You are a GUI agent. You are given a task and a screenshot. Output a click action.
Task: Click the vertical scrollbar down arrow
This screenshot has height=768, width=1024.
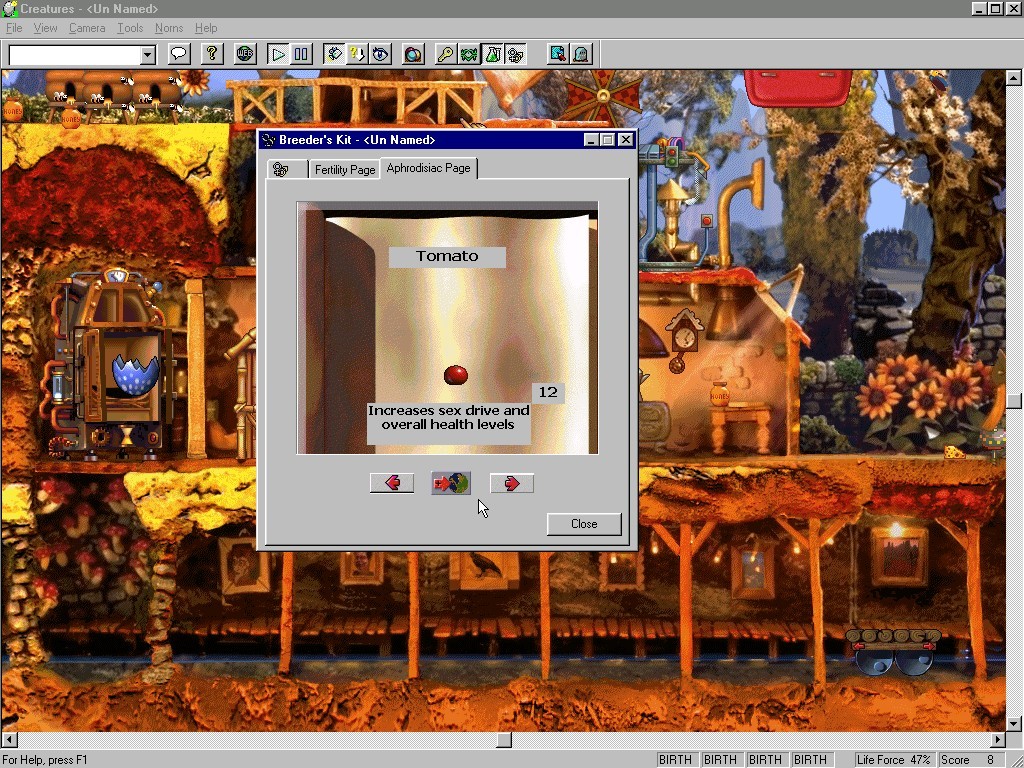1014,724
